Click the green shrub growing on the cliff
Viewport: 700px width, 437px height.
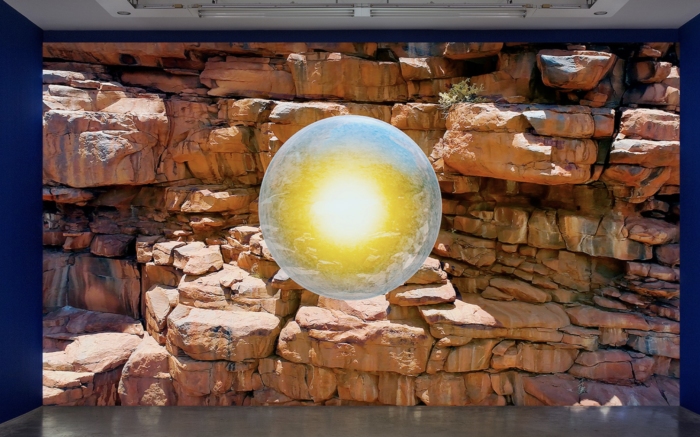(x=459, y=93)
